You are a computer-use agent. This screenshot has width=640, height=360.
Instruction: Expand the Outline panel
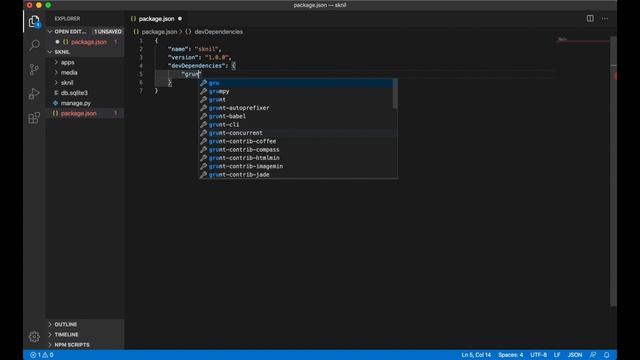[x=84, y=324]
